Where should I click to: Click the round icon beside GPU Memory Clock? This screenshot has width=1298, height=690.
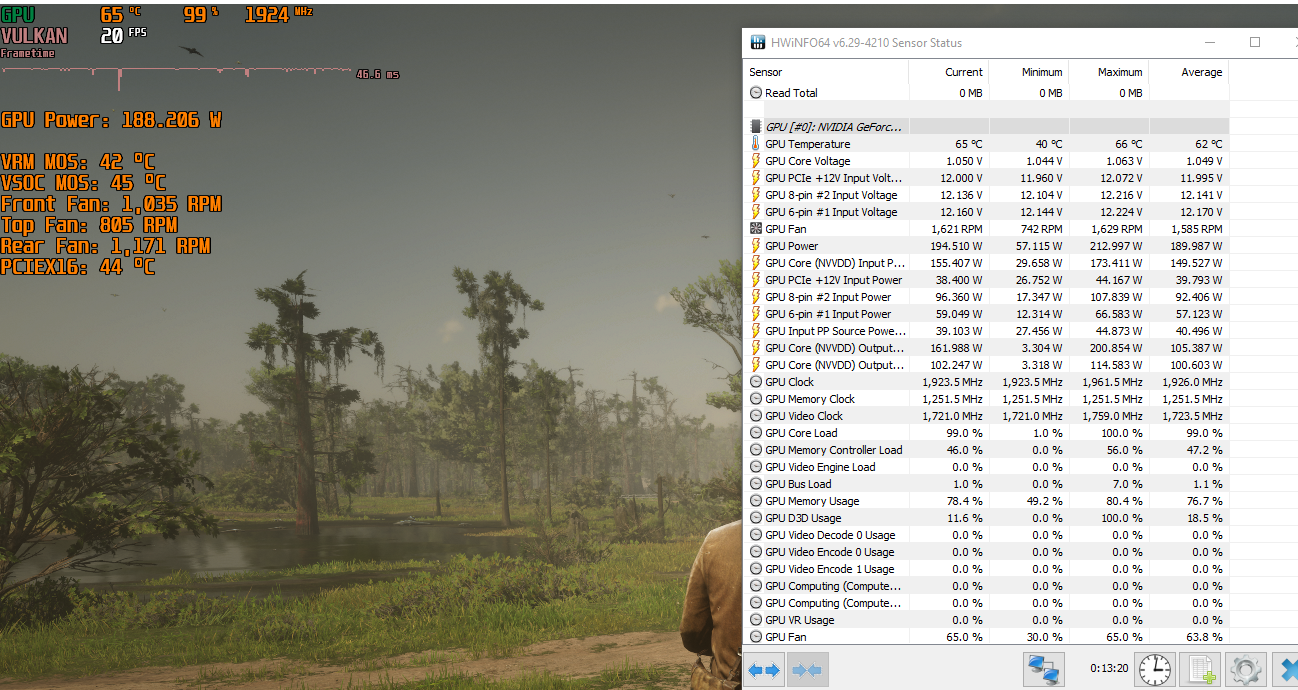(756, 399)
